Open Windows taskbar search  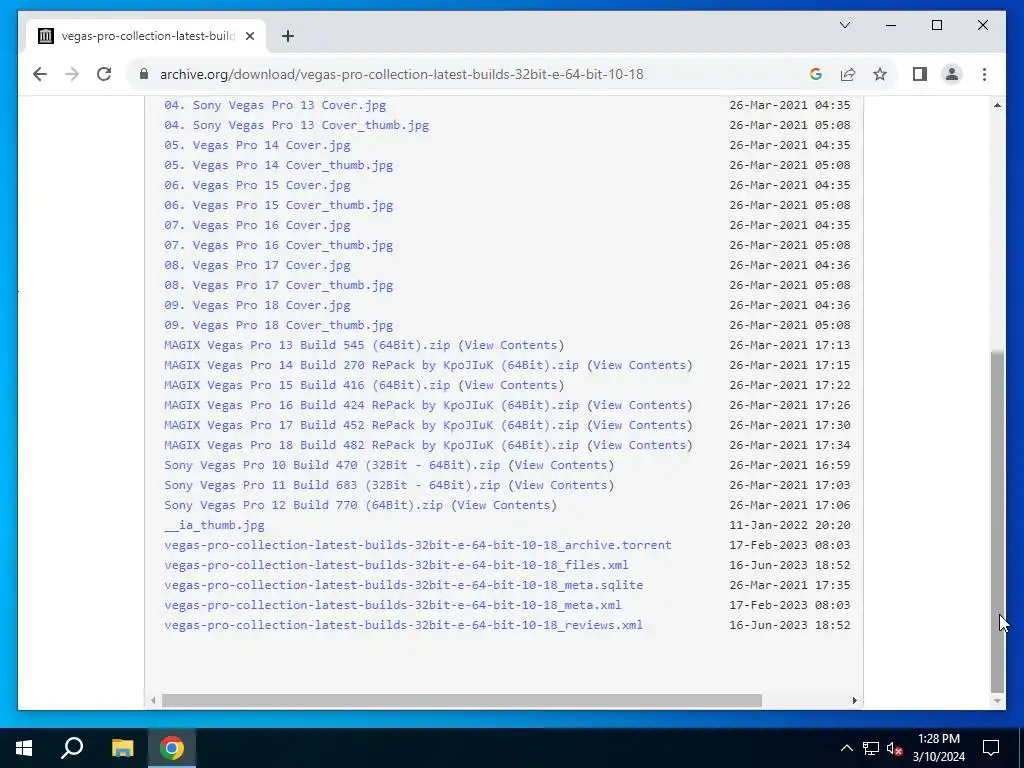coord(72,748)
